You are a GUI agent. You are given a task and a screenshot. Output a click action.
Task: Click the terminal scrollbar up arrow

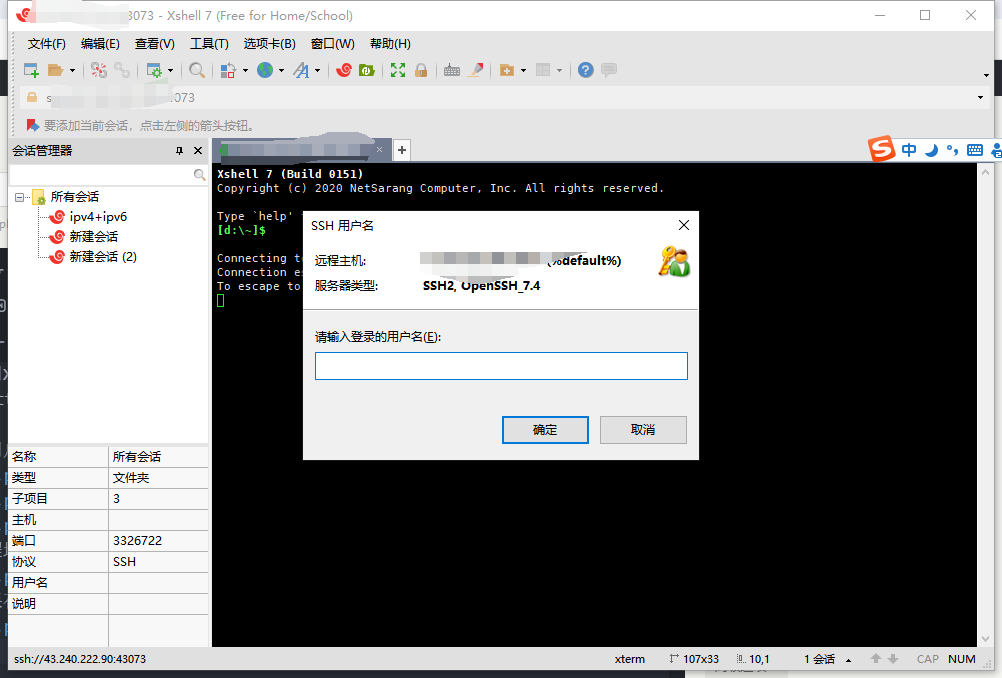pos(985,172)
